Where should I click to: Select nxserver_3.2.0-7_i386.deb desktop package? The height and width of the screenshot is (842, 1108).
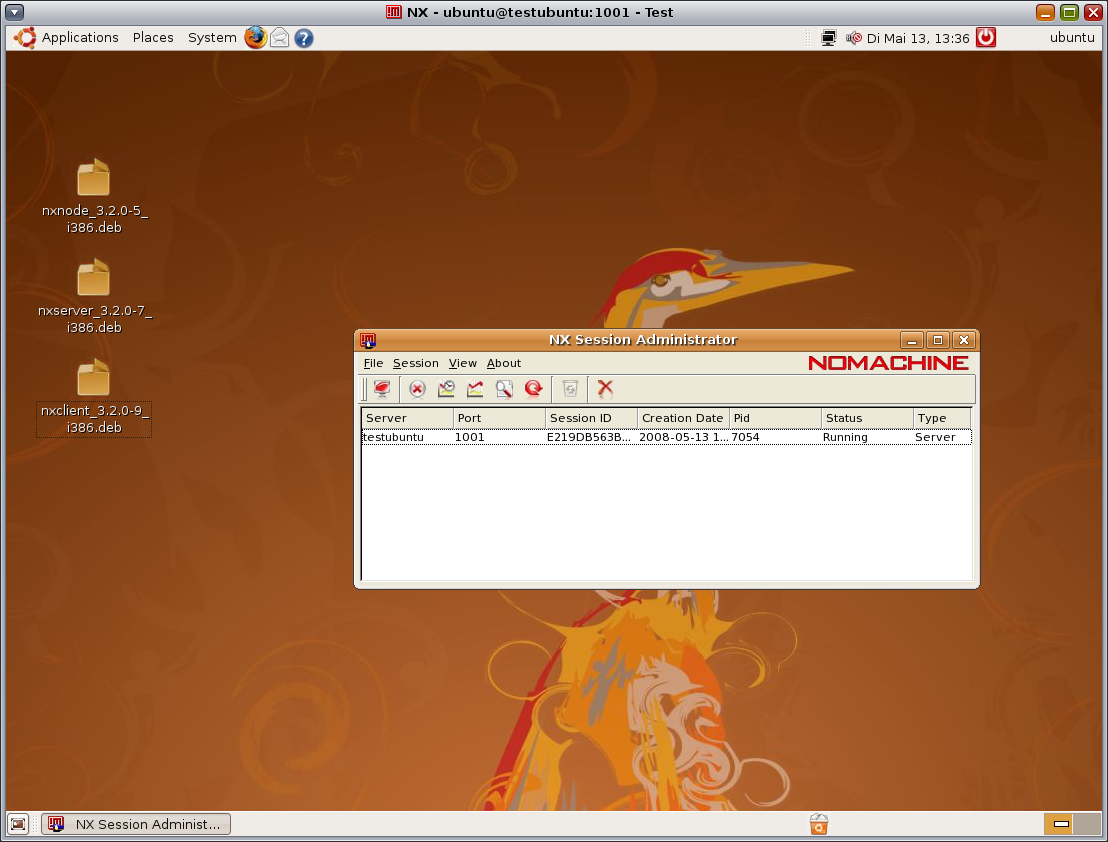94,297
